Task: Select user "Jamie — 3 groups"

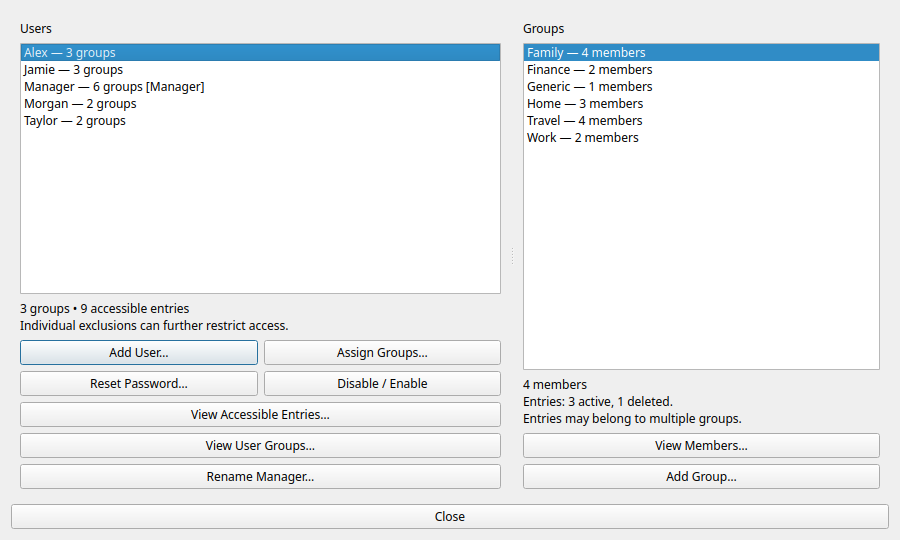Action: (260, 69)
